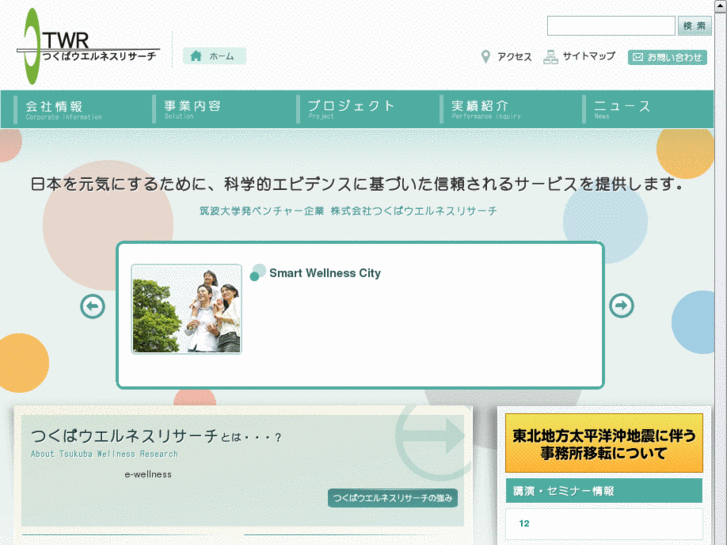Click the envelope contact icon
727x545 pixels.
click(638, 58)
